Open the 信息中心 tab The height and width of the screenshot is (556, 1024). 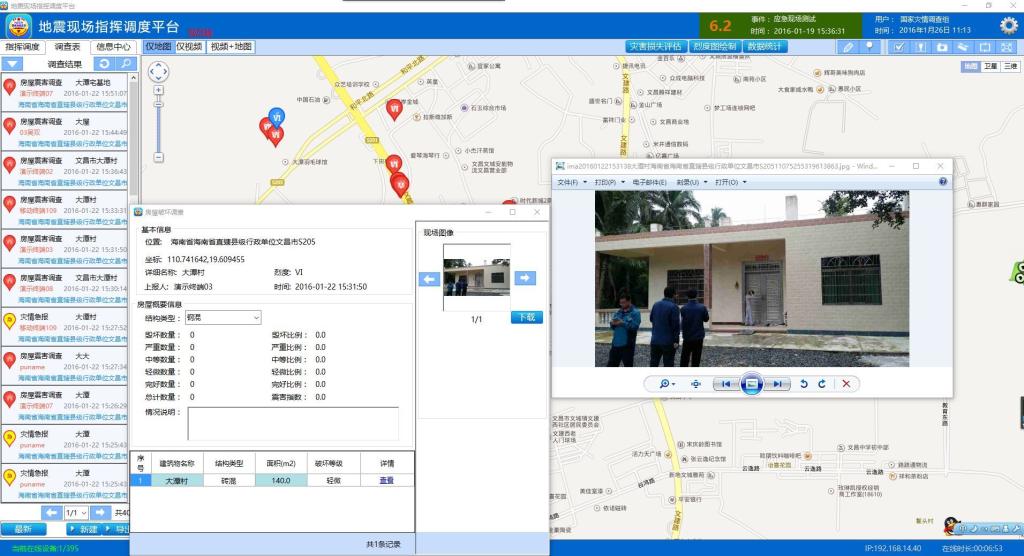[x=113, y=47]
